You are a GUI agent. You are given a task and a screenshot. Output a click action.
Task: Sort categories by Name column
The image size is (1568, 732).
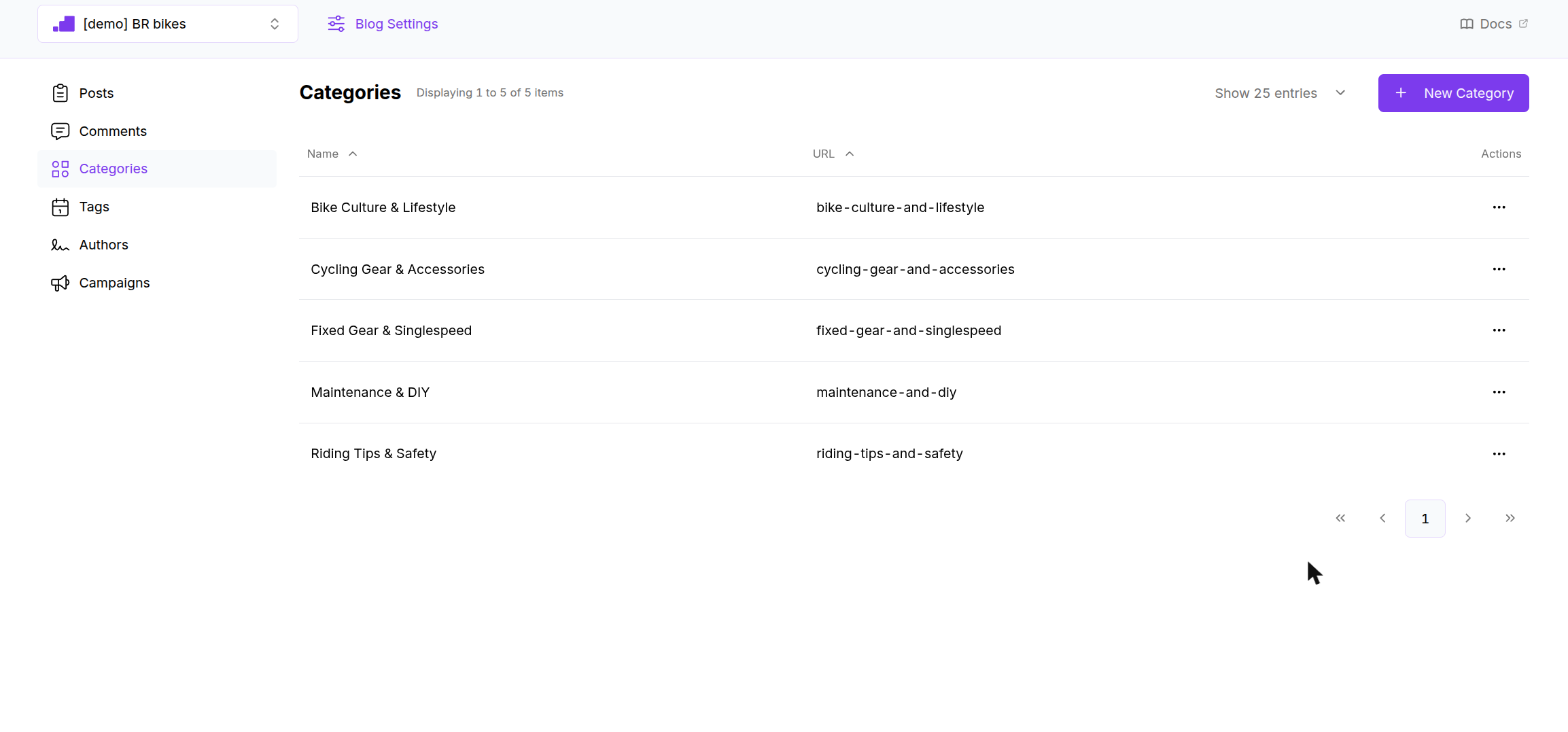tap(332, 154)
